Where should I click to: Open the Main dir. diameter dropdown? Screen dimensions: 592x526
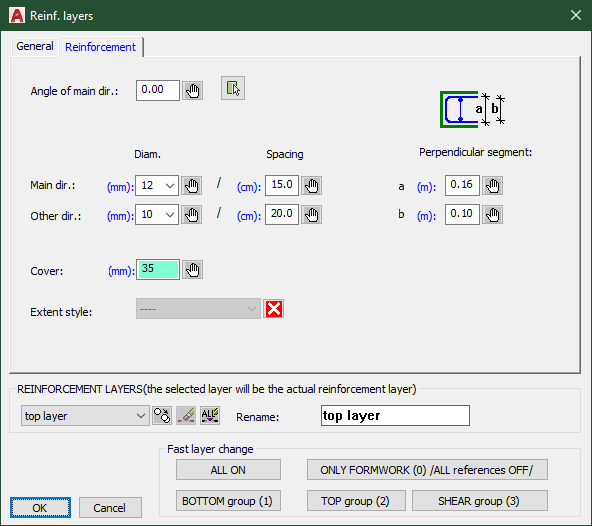(157, 185)
